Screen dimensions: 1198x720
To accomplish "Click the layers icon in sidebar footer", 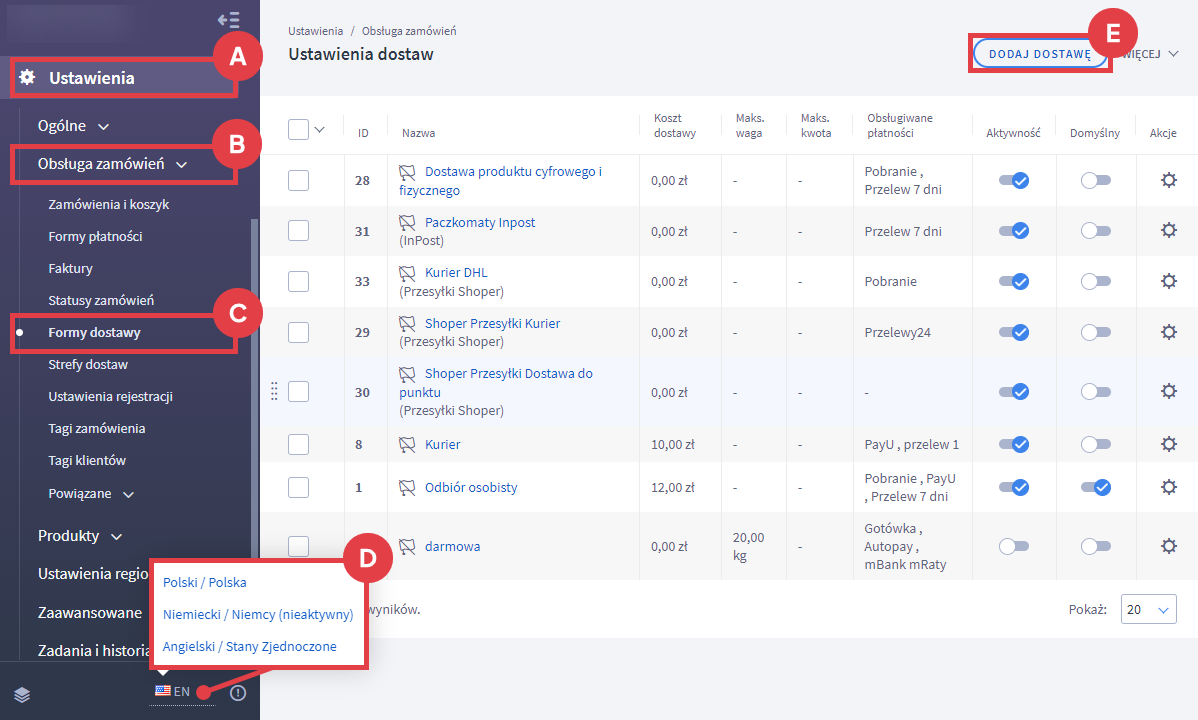I will (22, 694).
